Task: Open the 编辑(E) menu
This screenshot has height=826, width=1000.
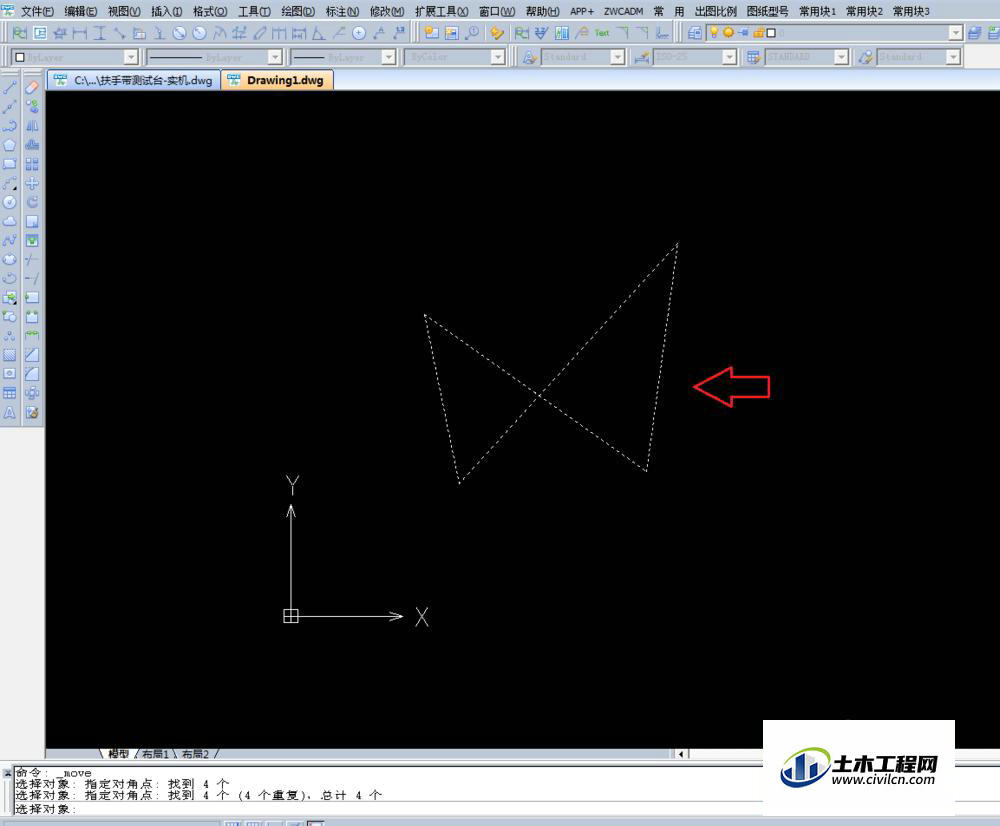Action: pos(81,11)
